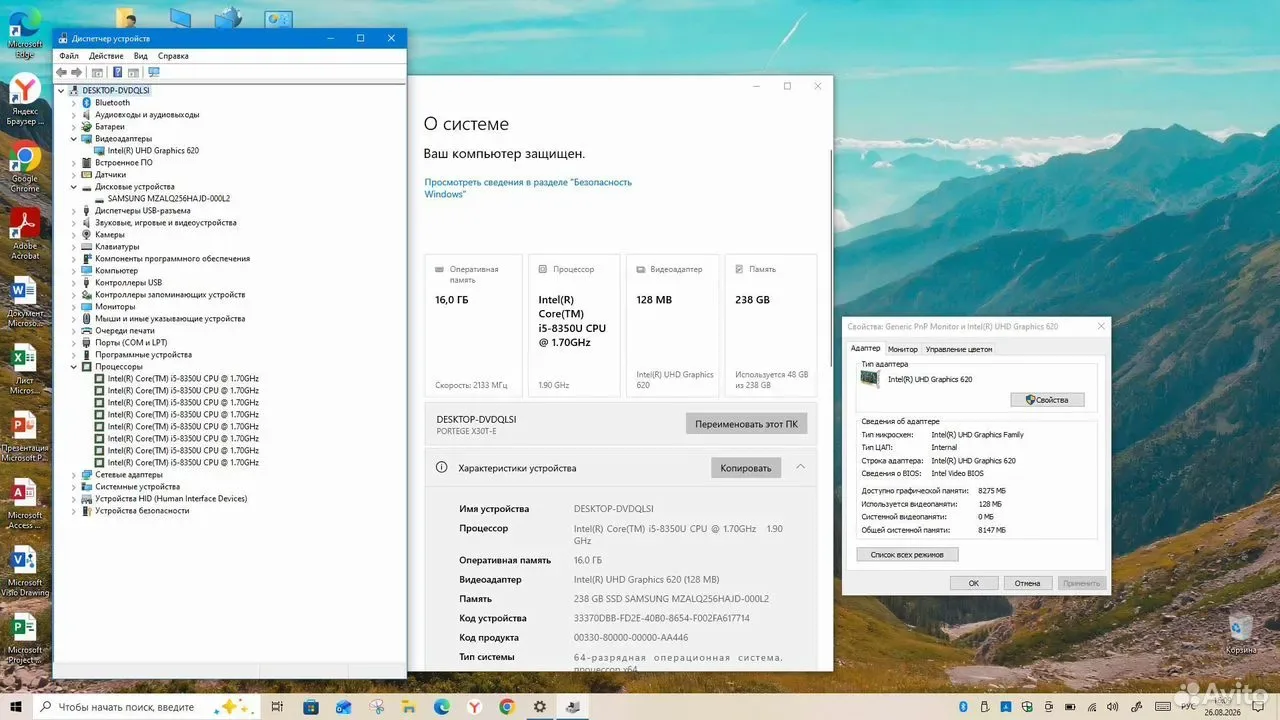
Task: Click the taskbar search box
Action: click(145, 707)
